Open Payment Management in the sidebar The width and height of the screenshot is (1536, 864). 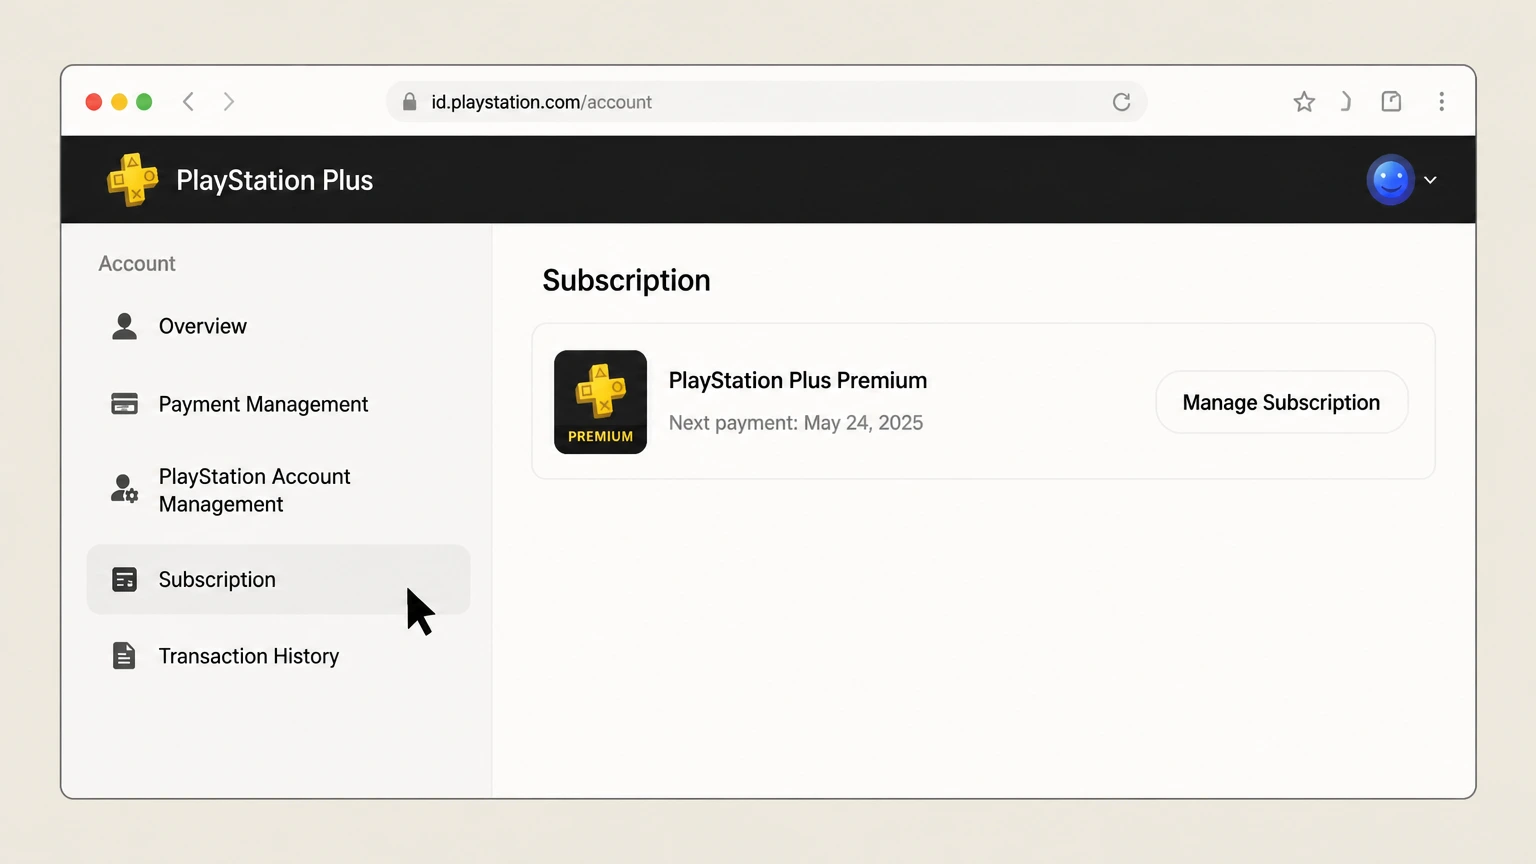coord(278,404)
